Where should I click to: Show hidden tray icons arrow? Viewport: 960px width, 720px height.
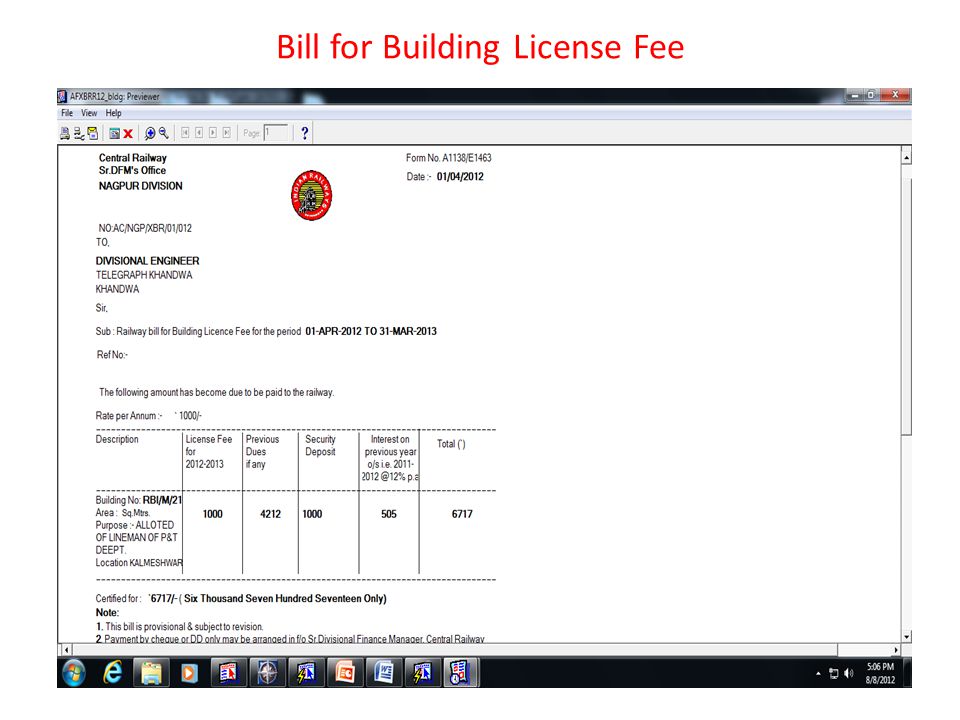(819, 673)
